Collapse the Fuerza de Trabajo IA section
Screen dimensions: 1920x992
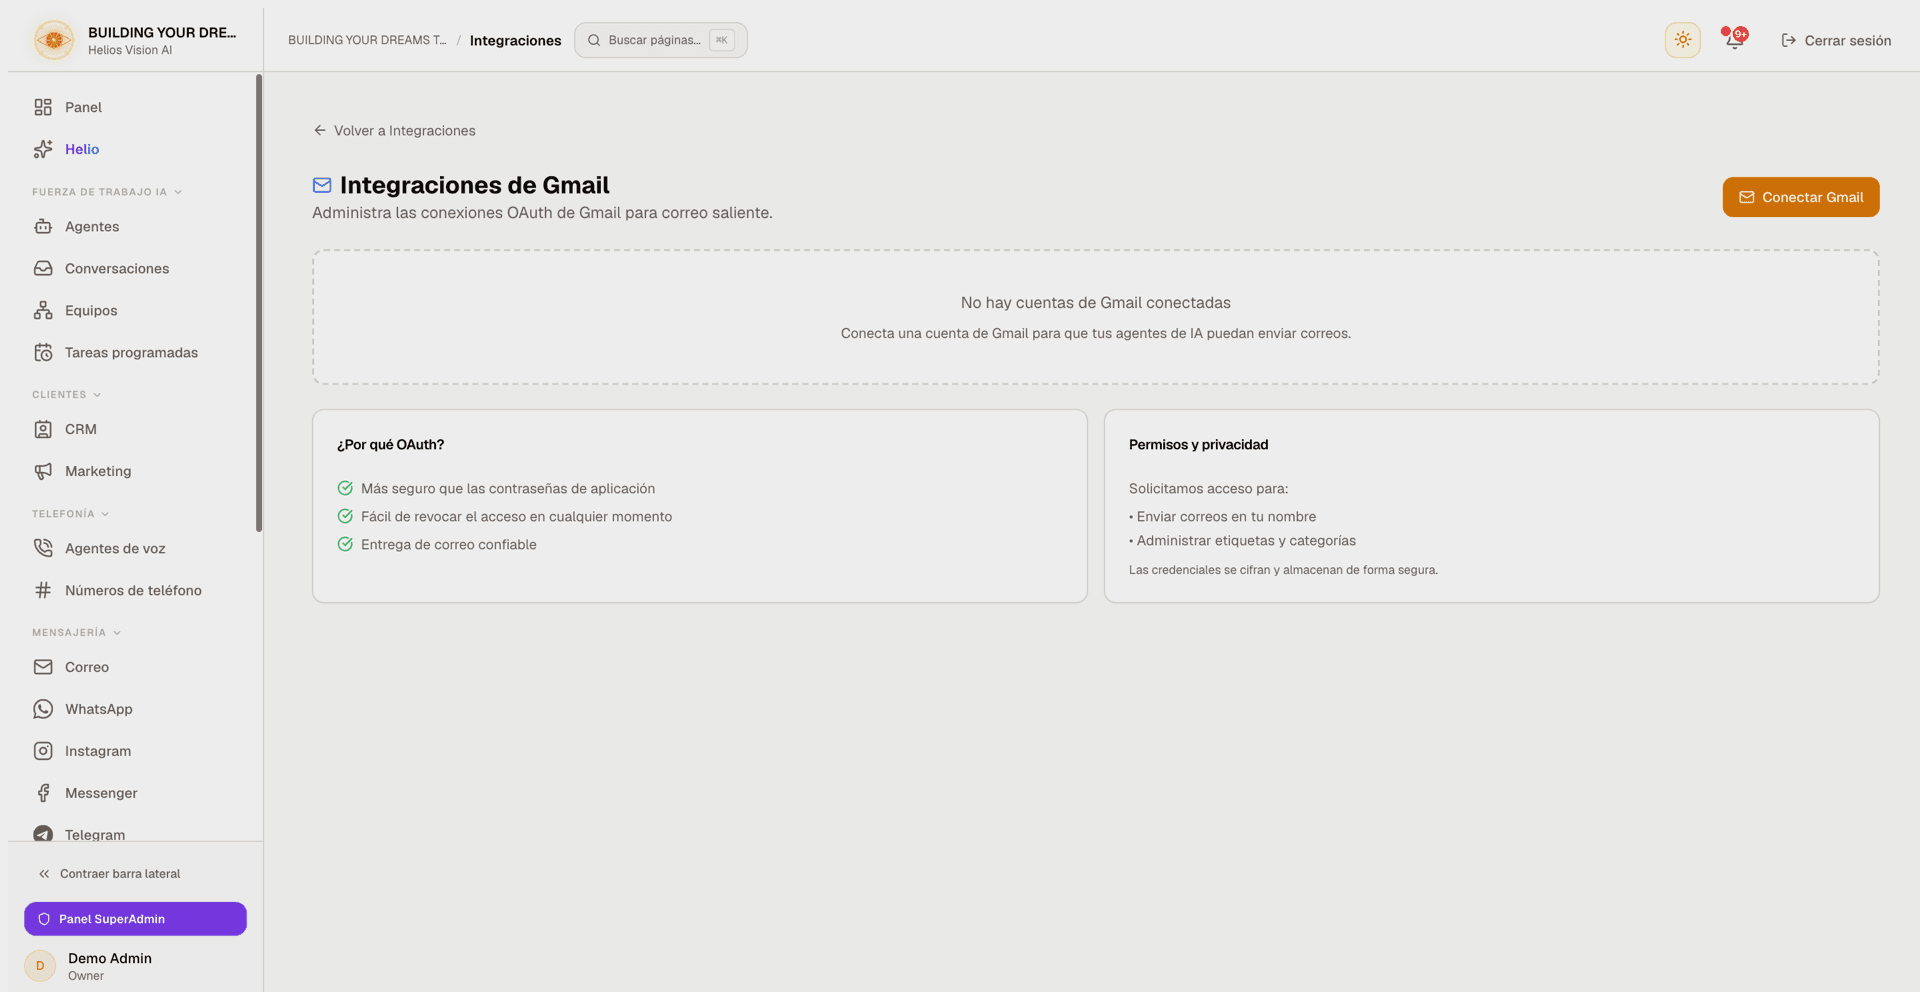coord(107,192)
